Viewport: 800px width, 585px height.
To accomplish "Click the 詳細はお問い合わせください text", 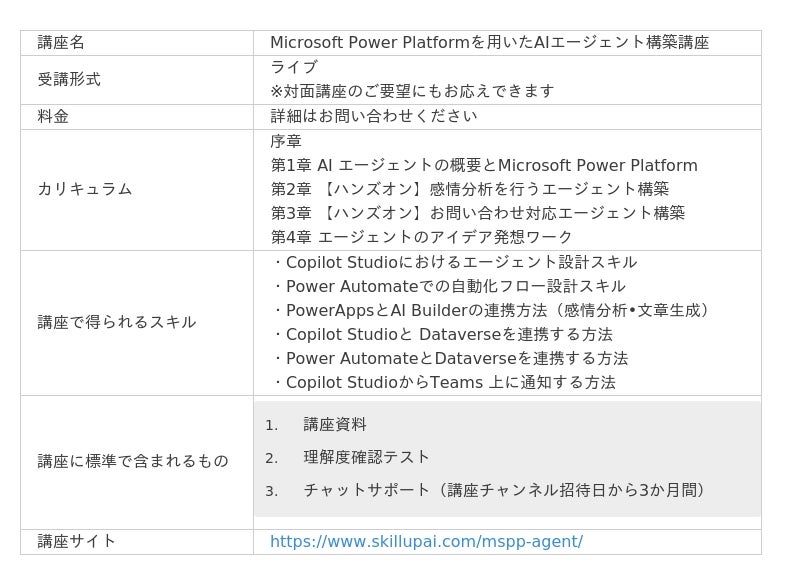I will pos(374,116).
